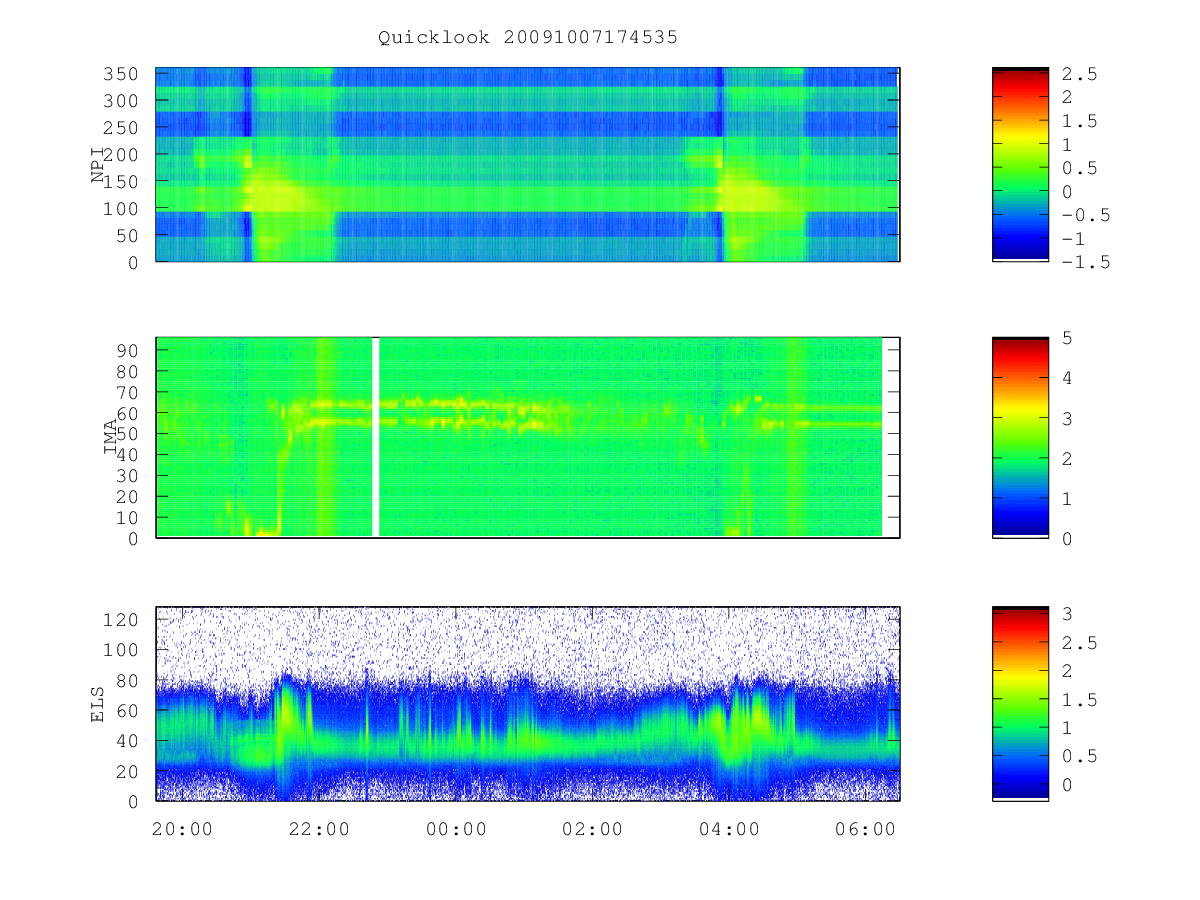Click the 4 label on IMA colorbar
1200x900 pixels.
point(1068,378)
